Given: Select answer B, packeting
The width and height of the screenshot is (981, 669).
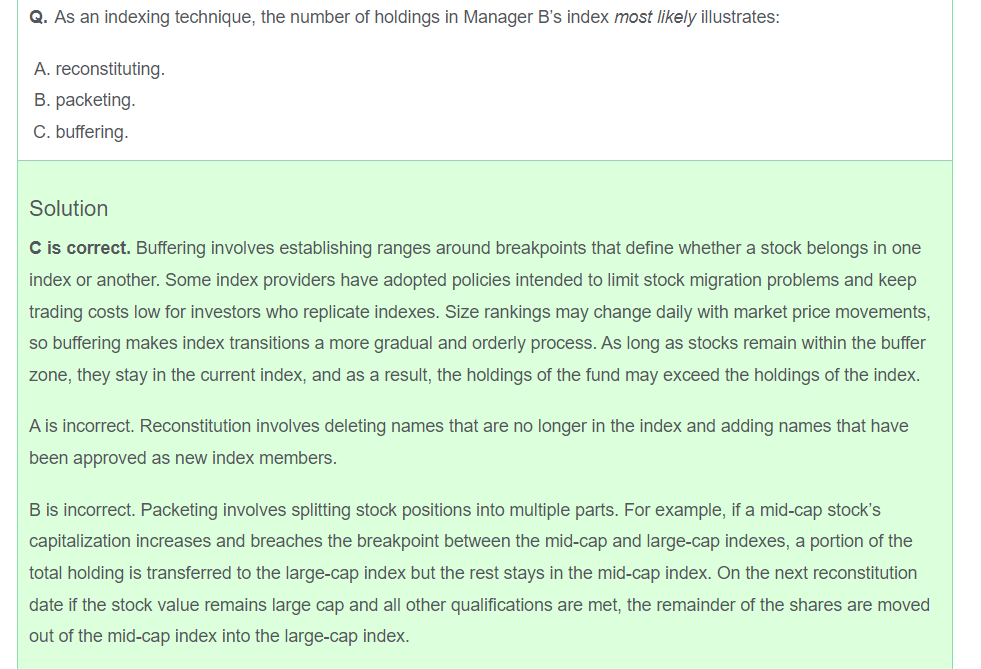Looking at the screenshot, I should coord(84,100).
